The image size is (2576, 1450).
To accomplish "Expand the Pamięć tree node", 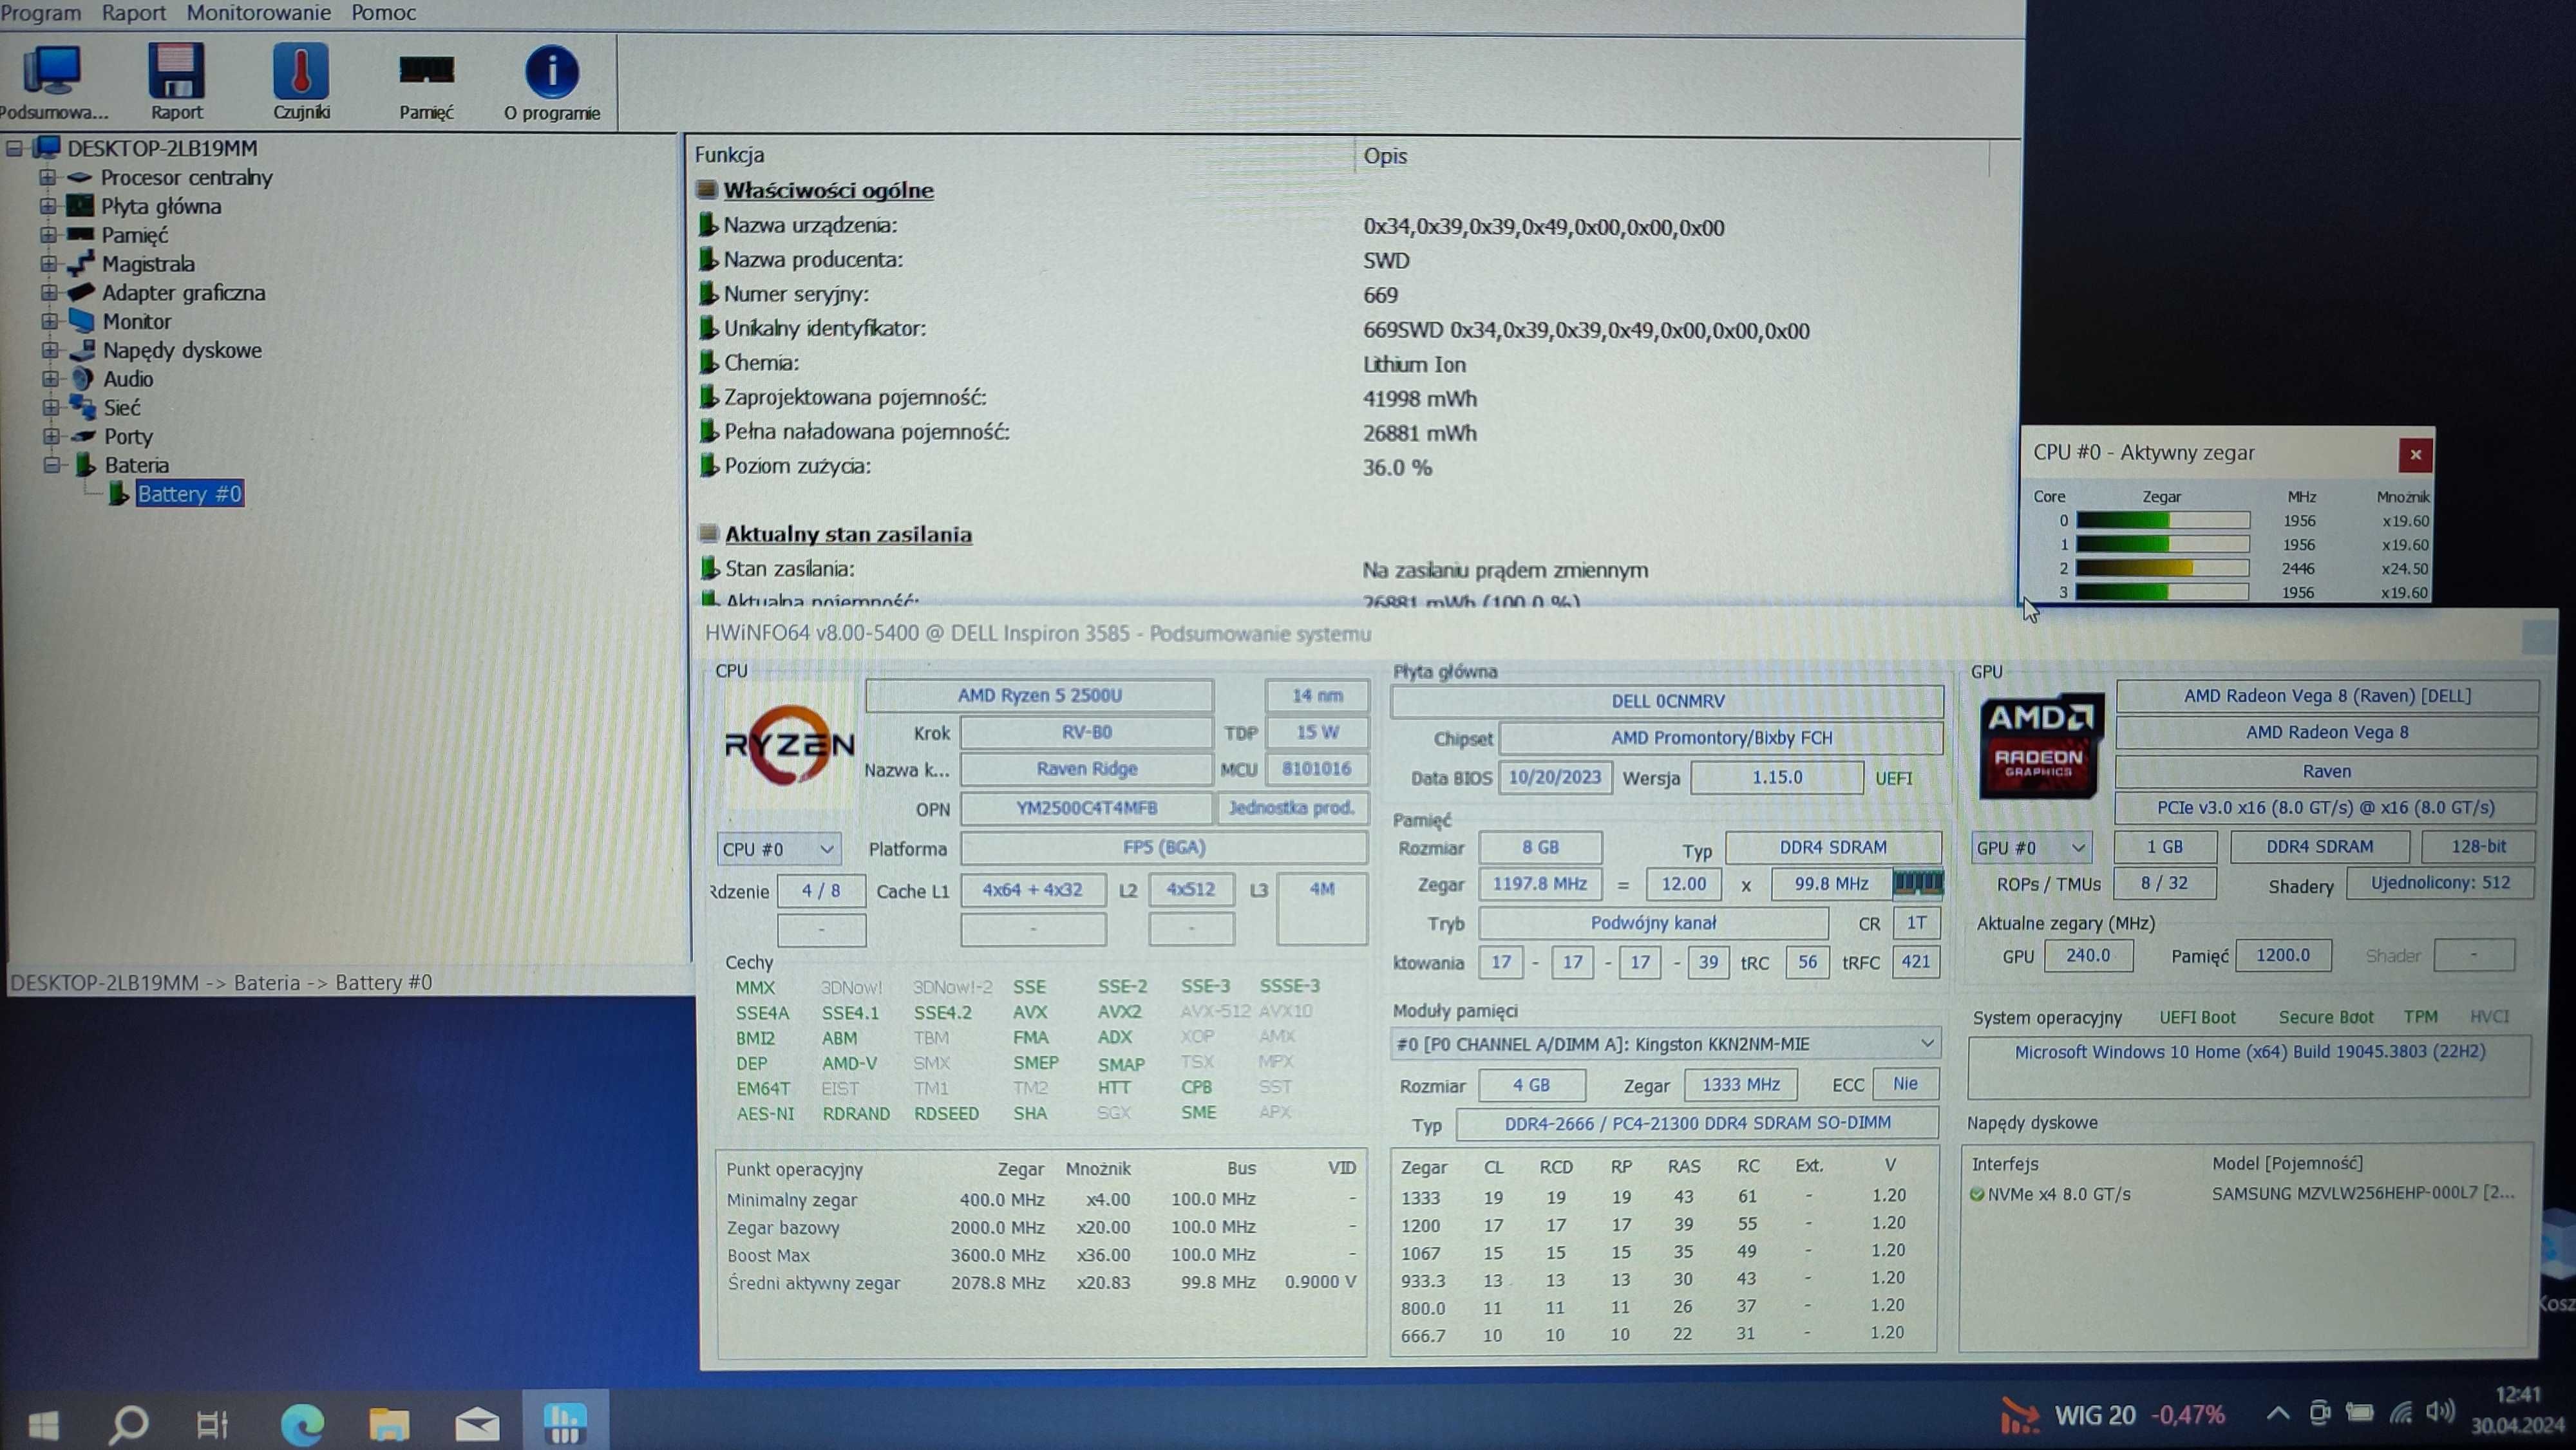I will tap(47, 235).
